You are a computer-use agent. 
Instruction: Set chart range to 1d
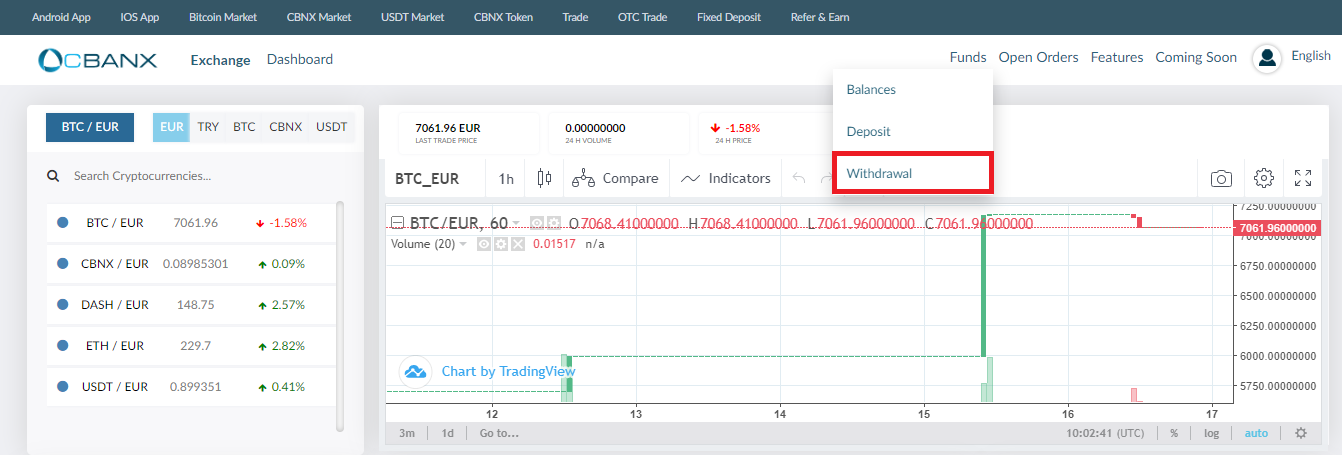[x=448, y=433]
